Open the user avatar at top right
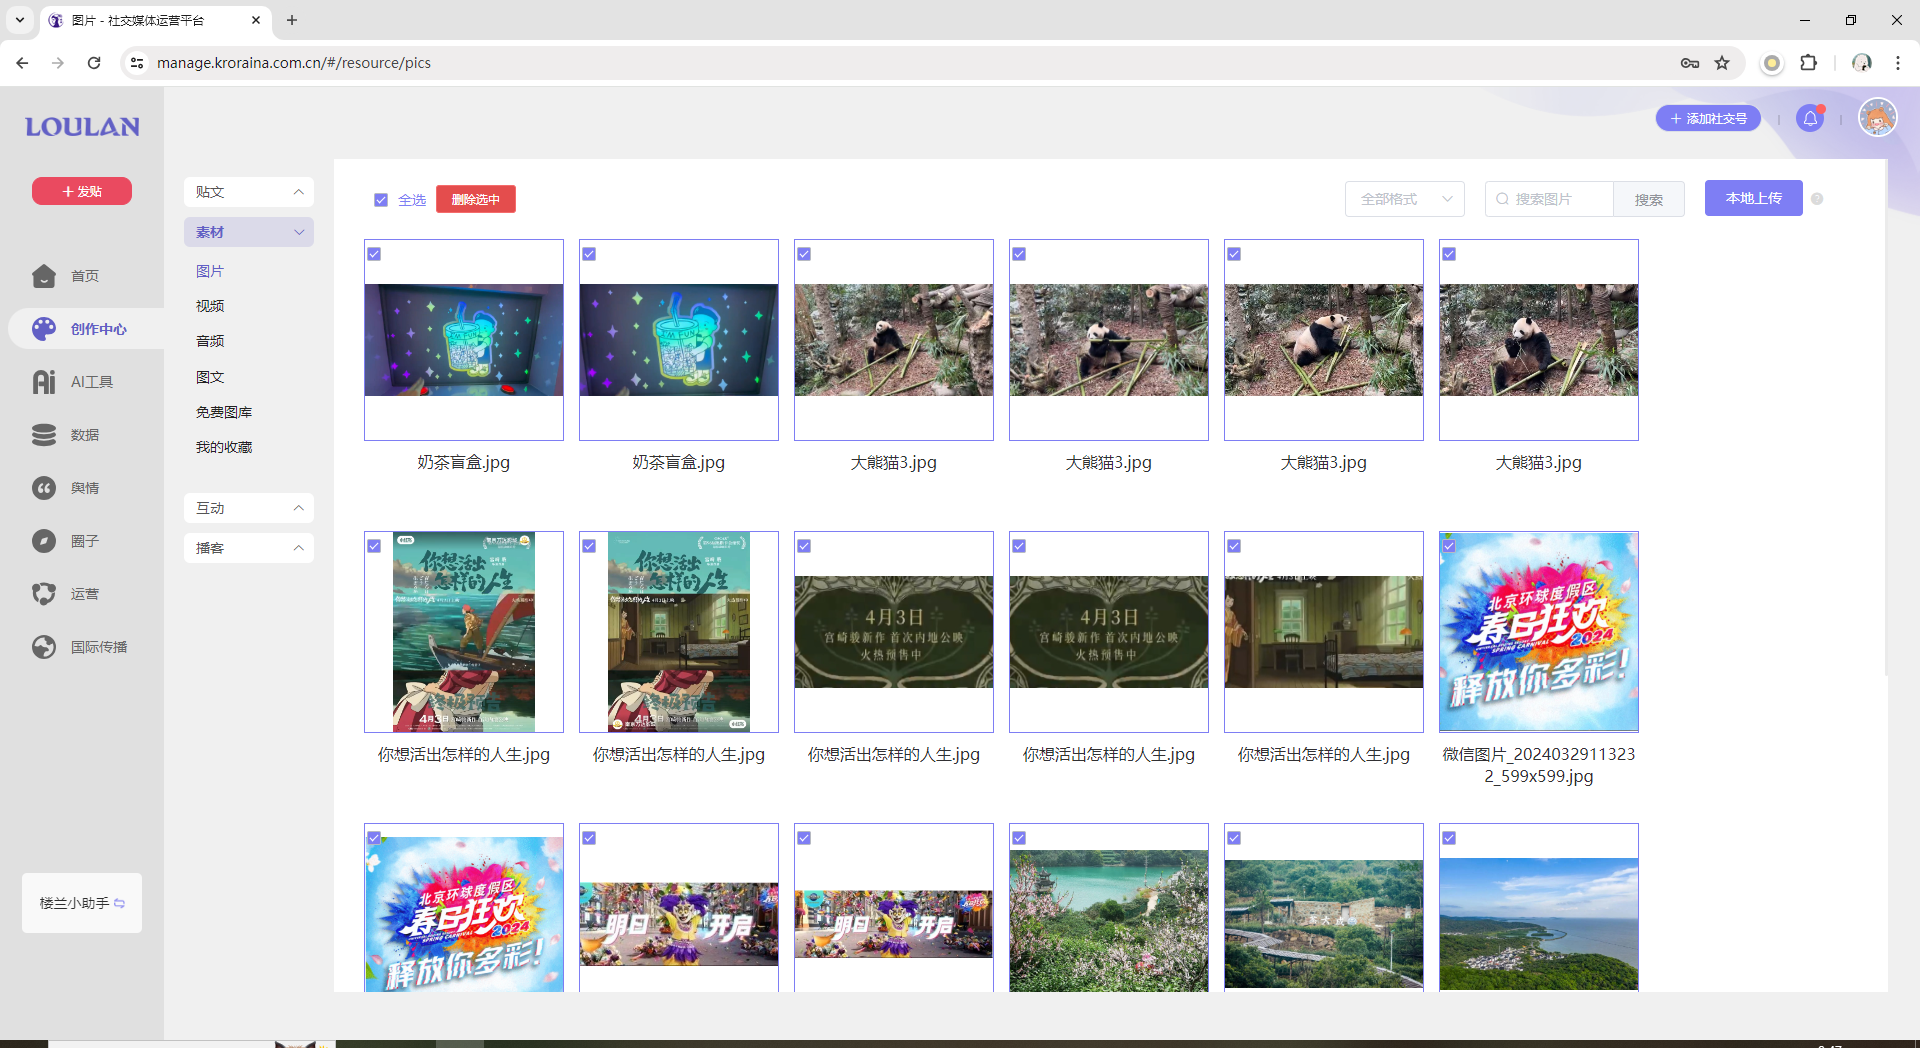This screenshot has height=1048, width=1920. [1878, 118]
